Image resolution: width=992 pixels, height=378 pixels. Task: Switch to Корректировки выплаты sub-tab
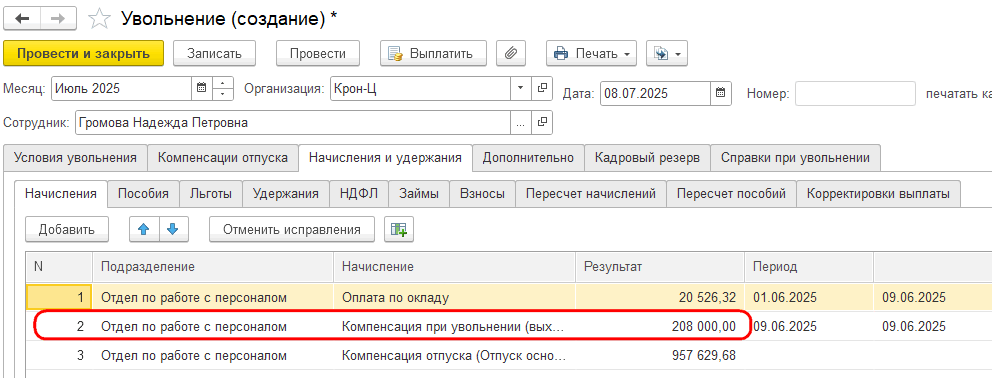pyautogui.click(x=879, y=194)
